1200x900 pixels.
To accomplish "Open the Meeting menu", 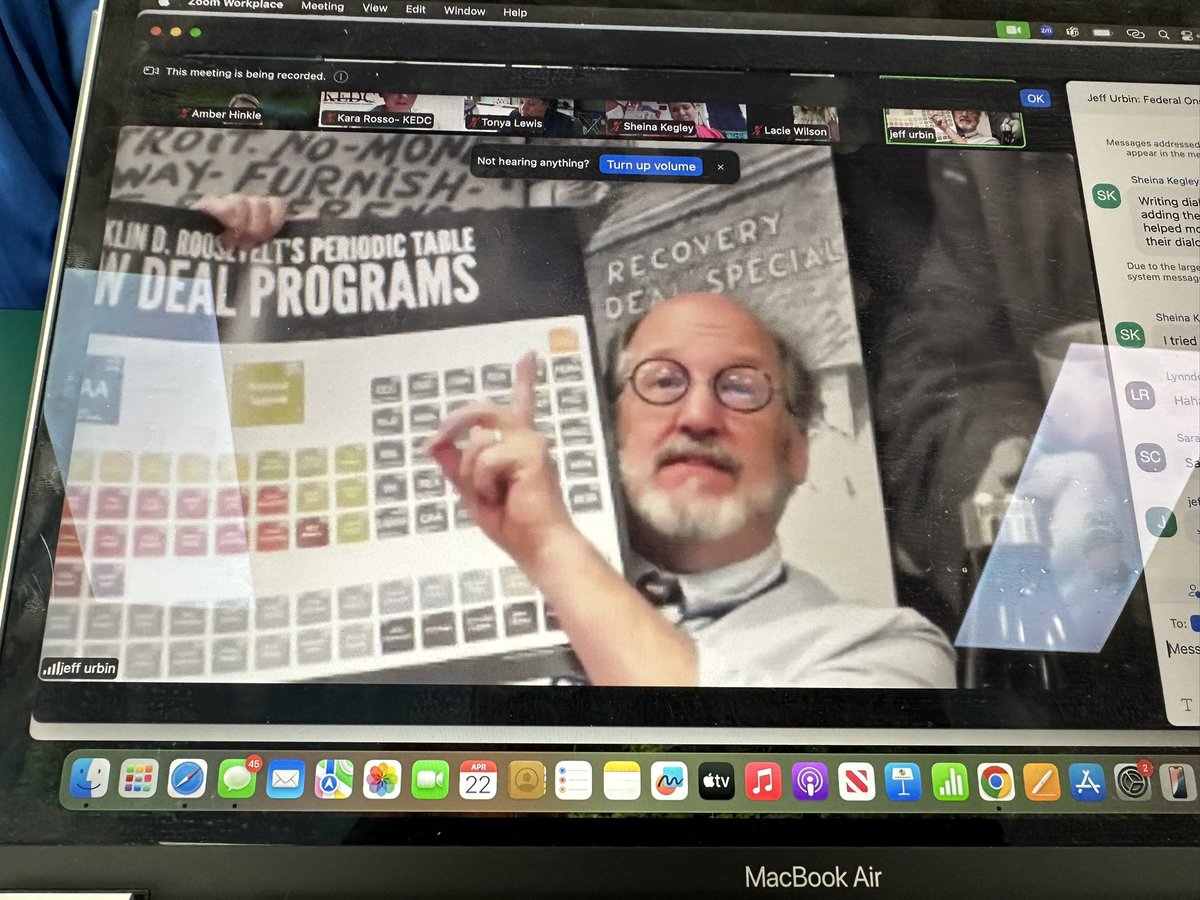I will pyautogui.click(x=323, y=7).
